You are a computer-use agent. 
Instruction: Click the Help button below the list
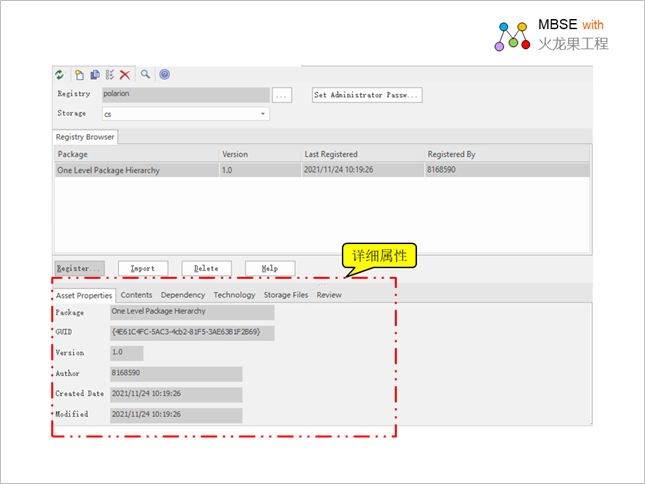pos(269,268)
